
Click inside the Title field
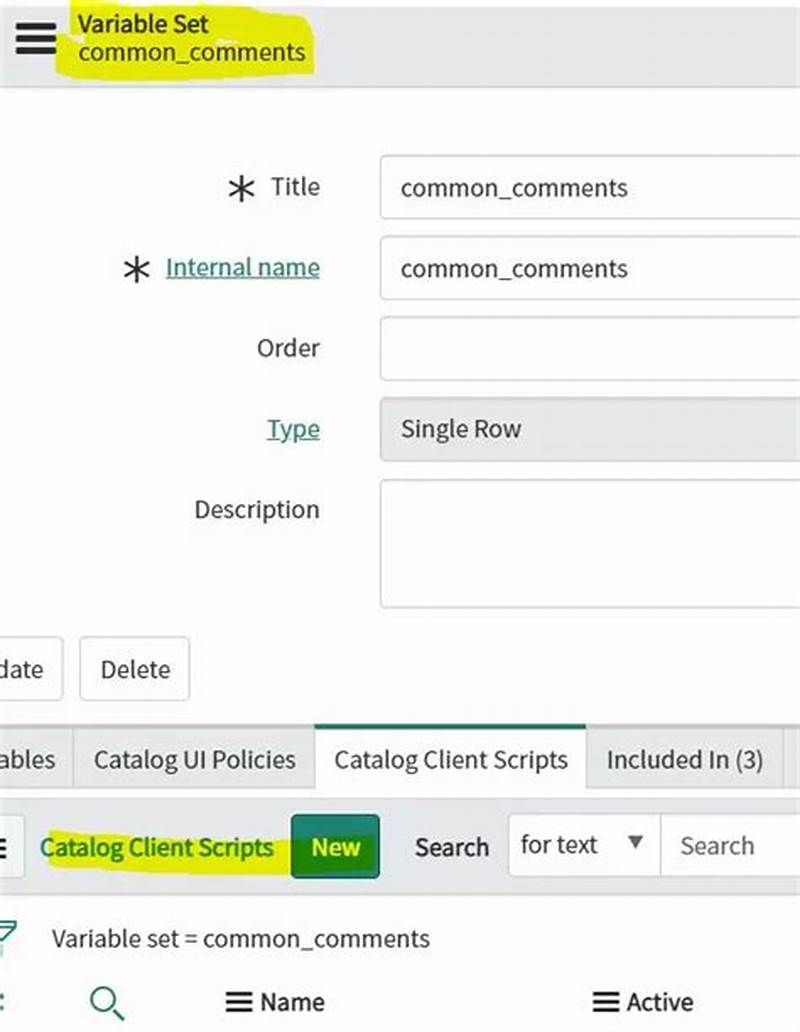click(x=590, y=187)
